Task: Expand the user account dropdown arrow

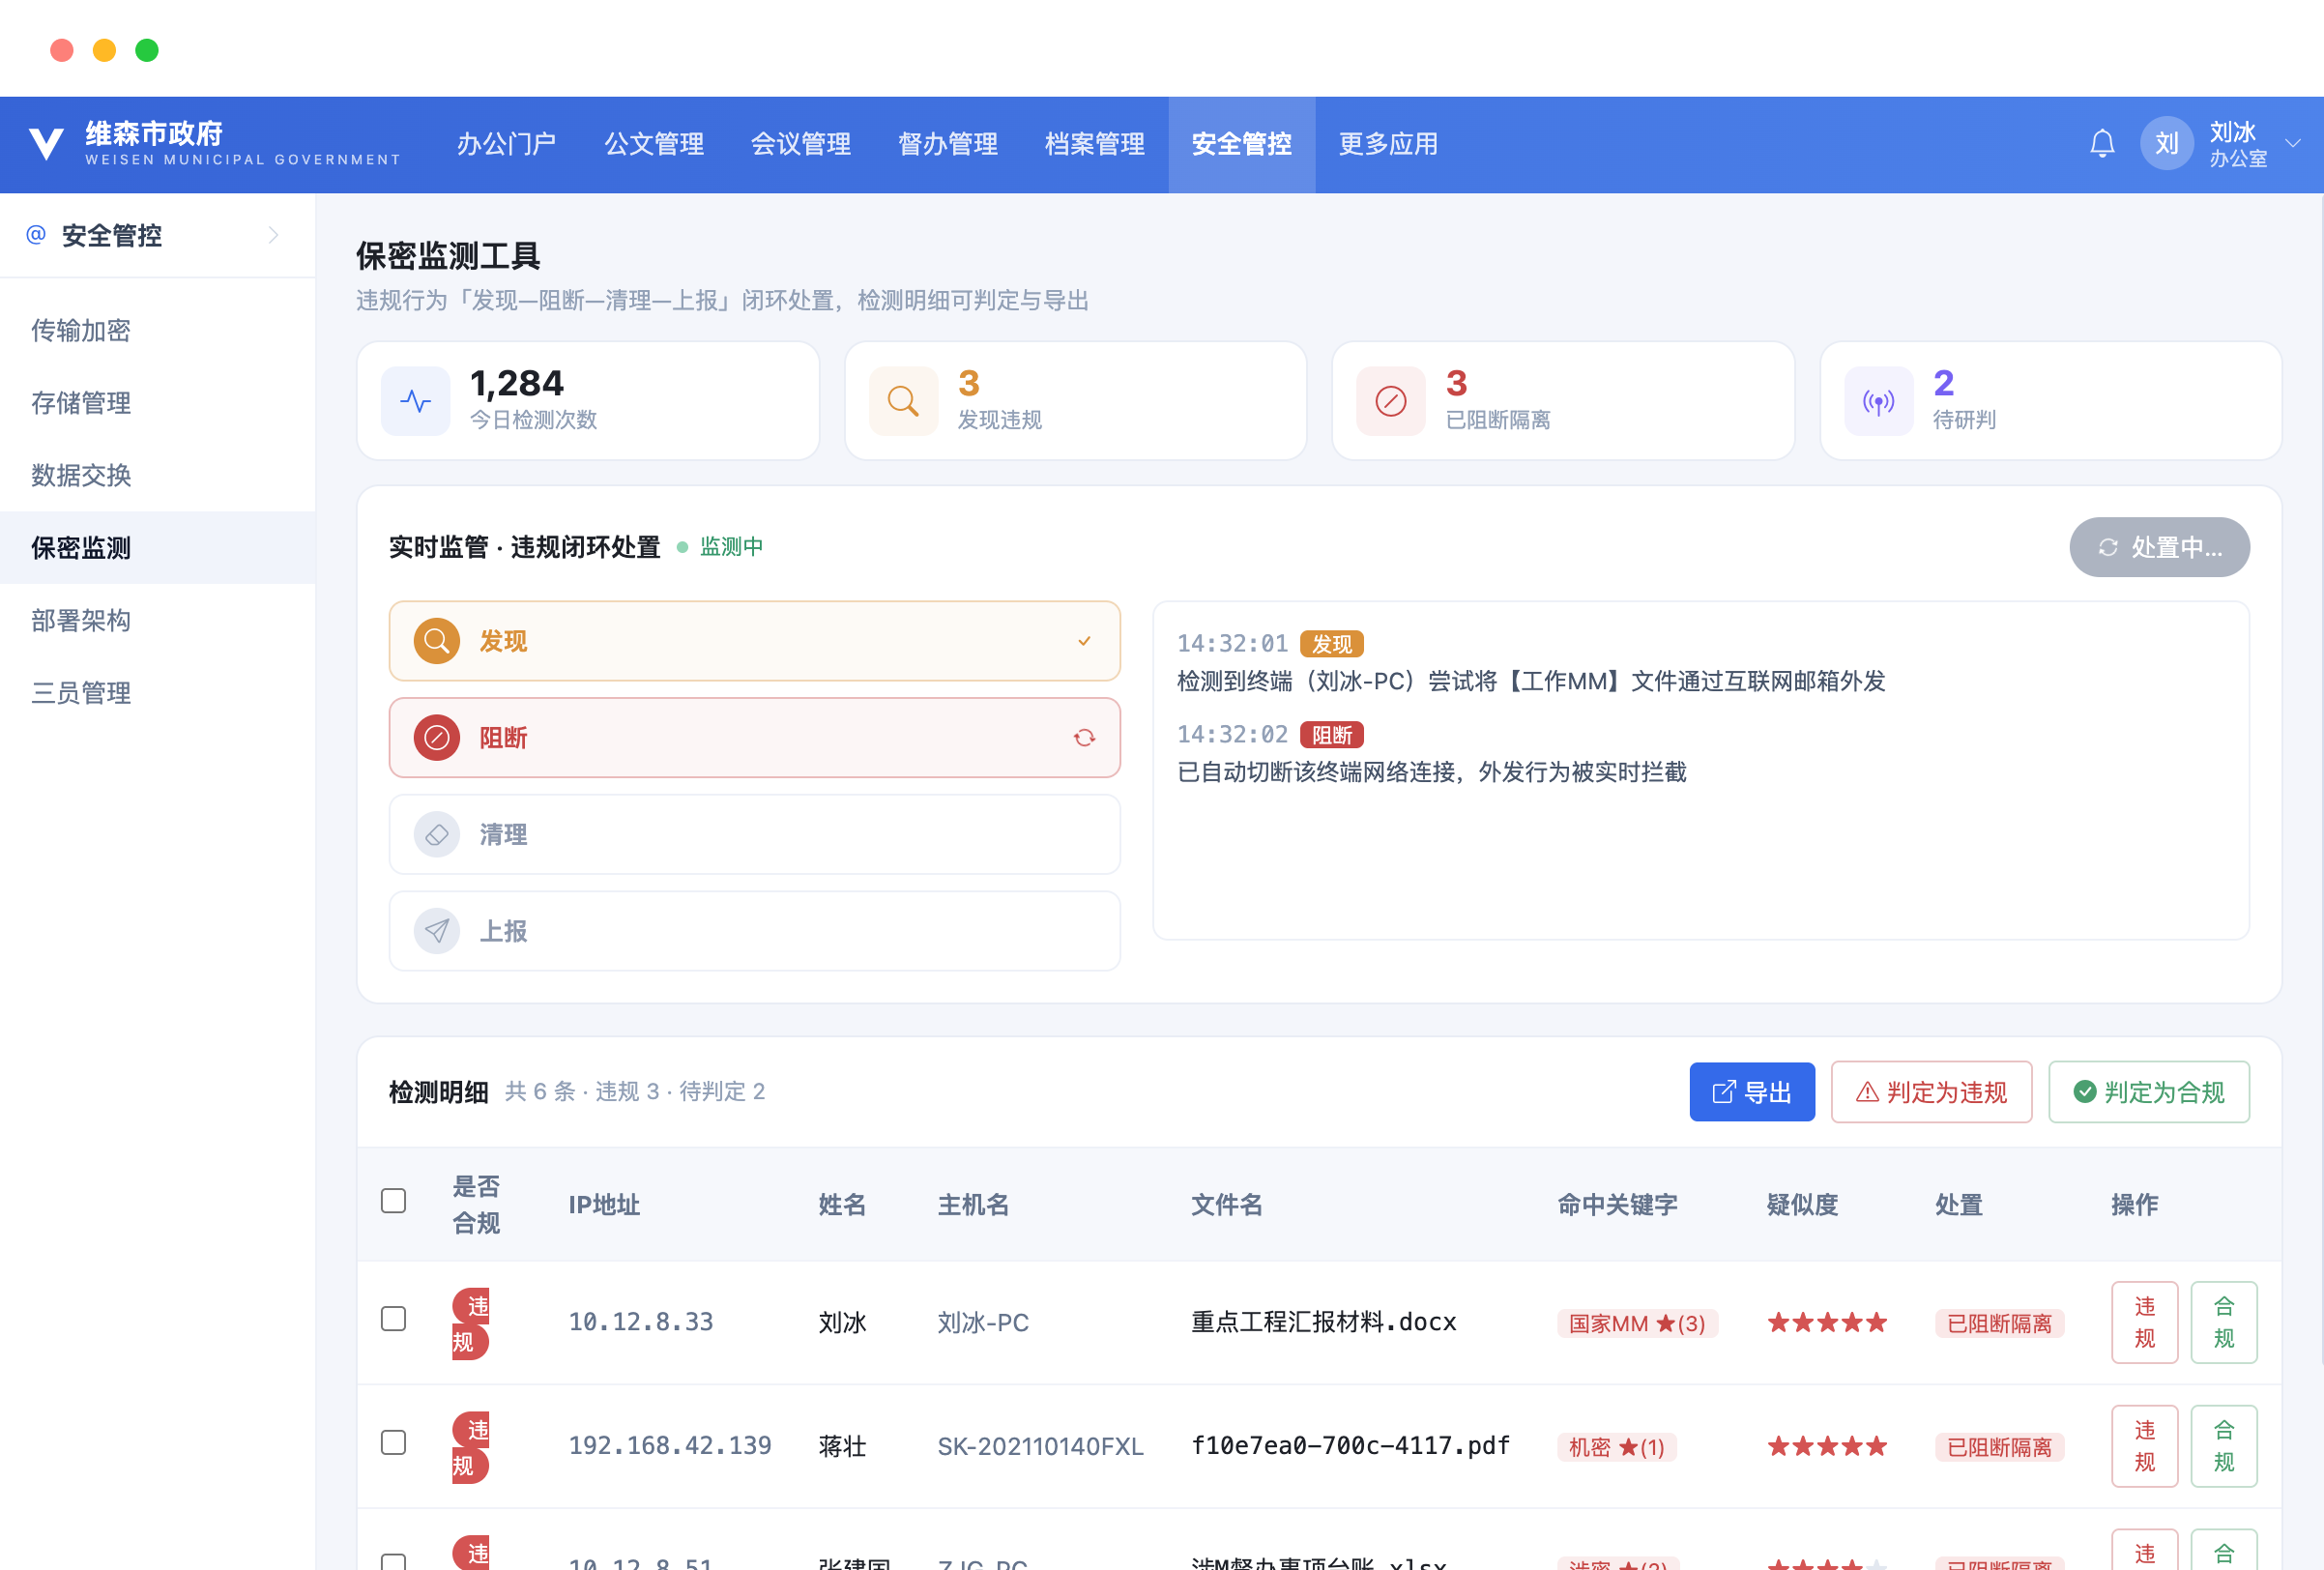Action: [2293, 144]
